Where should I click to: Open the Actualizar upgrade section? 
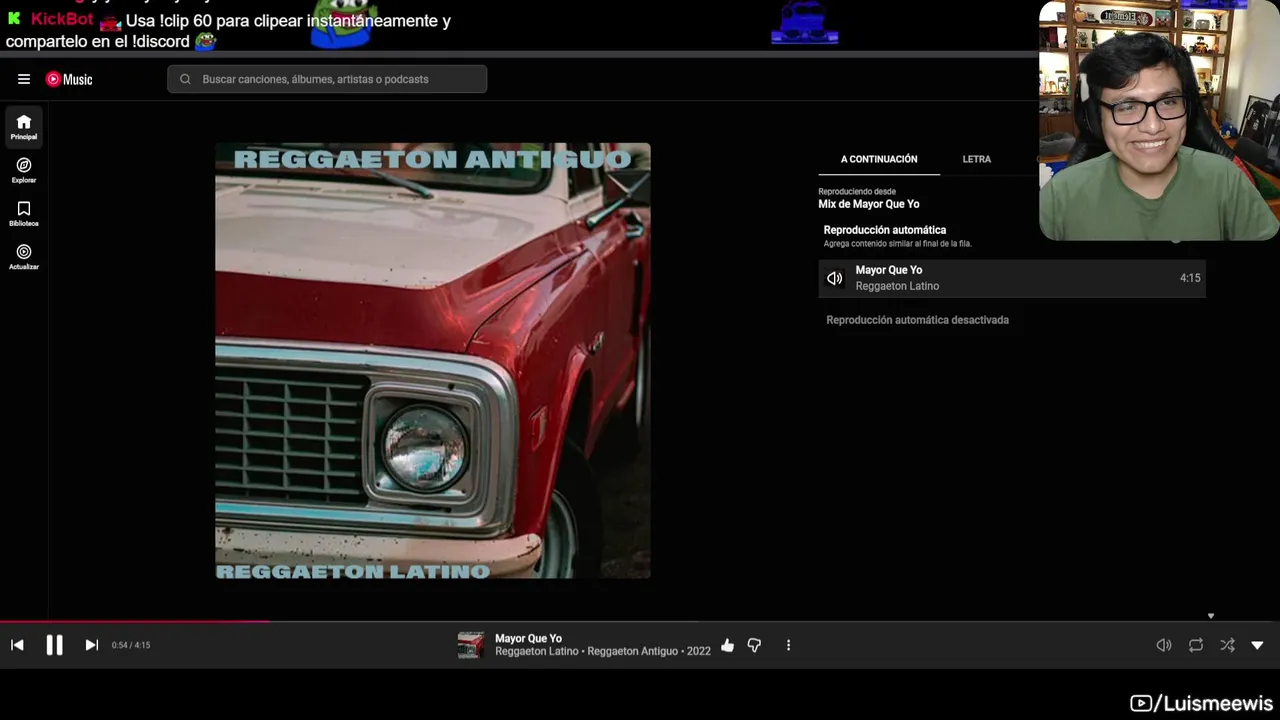(x=24, y=257)
